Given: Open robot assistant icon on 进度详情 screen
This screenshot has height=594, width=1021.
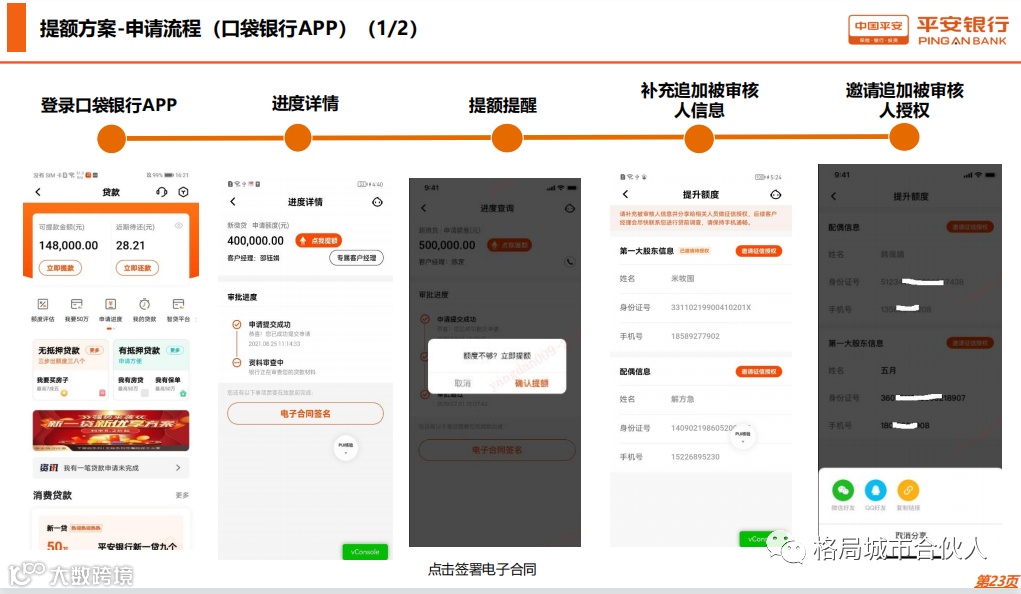Looking at the screenshot, I should [x=377, y=202].
